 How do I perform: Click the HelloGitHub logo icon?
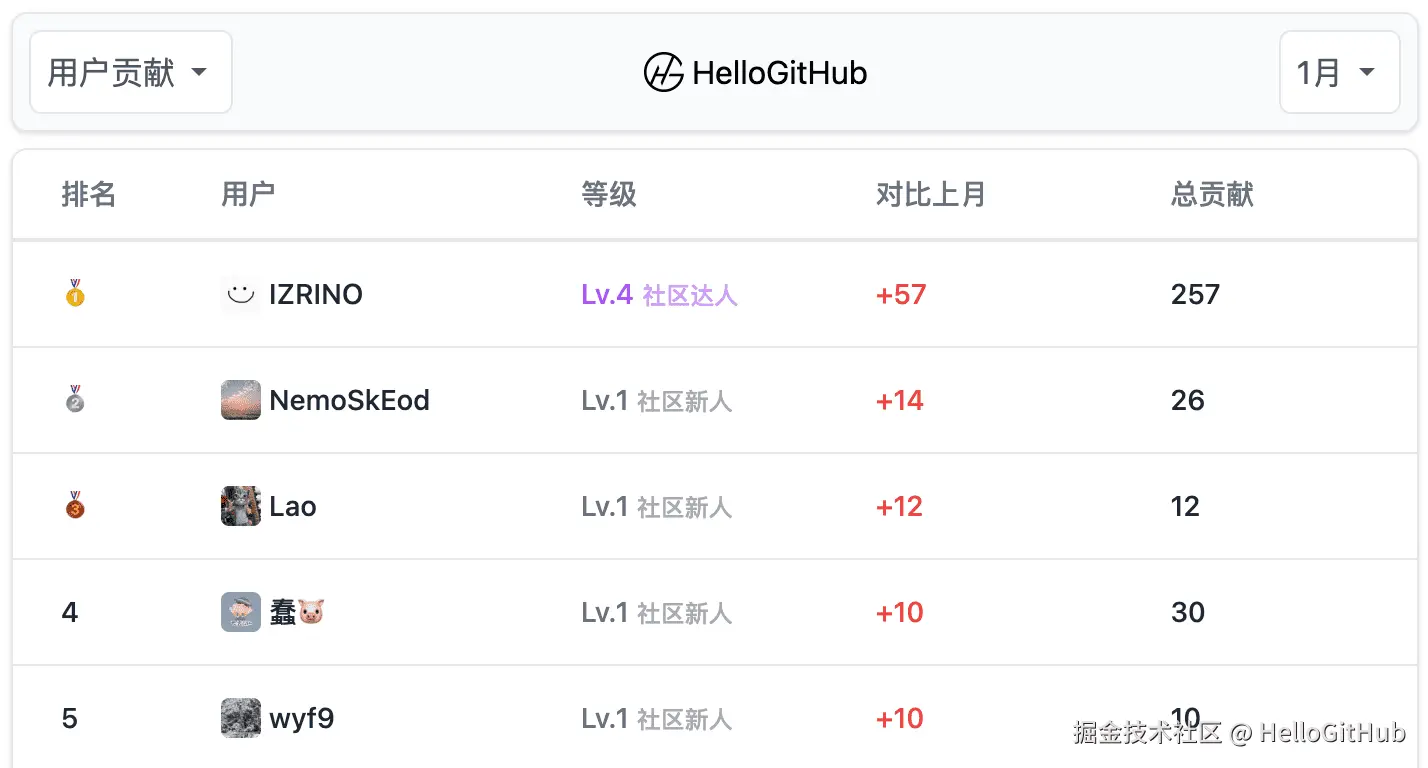[x=663, y=73]
